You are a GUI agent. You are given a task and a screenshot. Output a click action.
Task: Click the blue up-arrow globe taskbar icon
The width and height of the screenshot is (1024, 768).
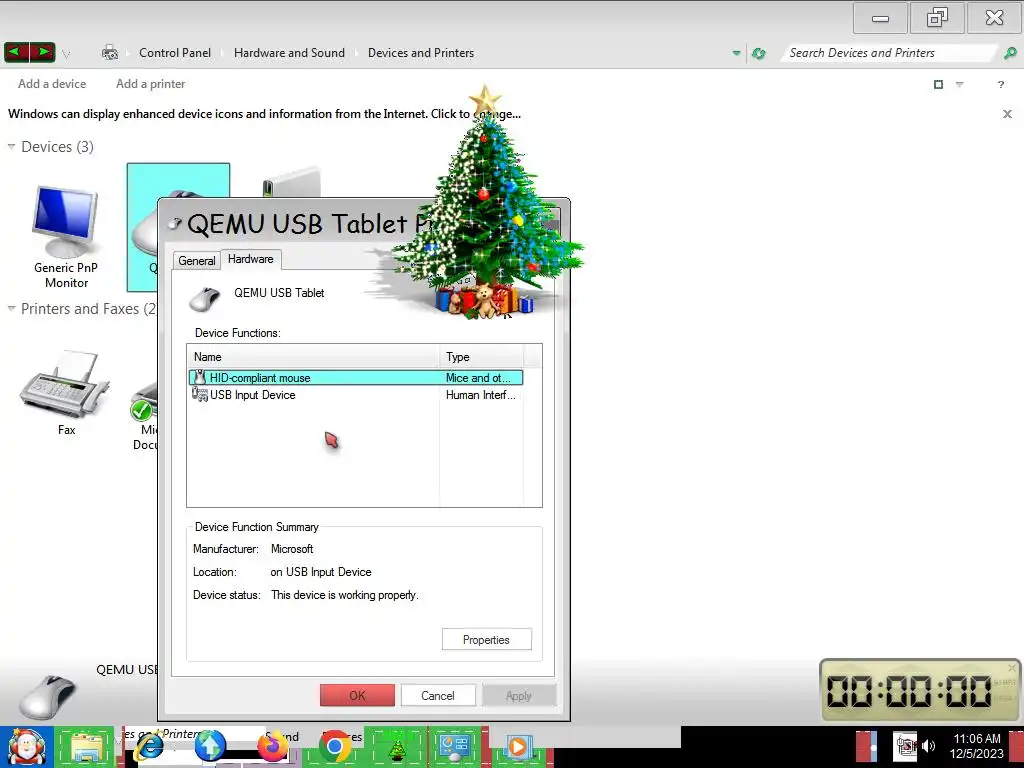pyautogui.click(x=210, y=746)
